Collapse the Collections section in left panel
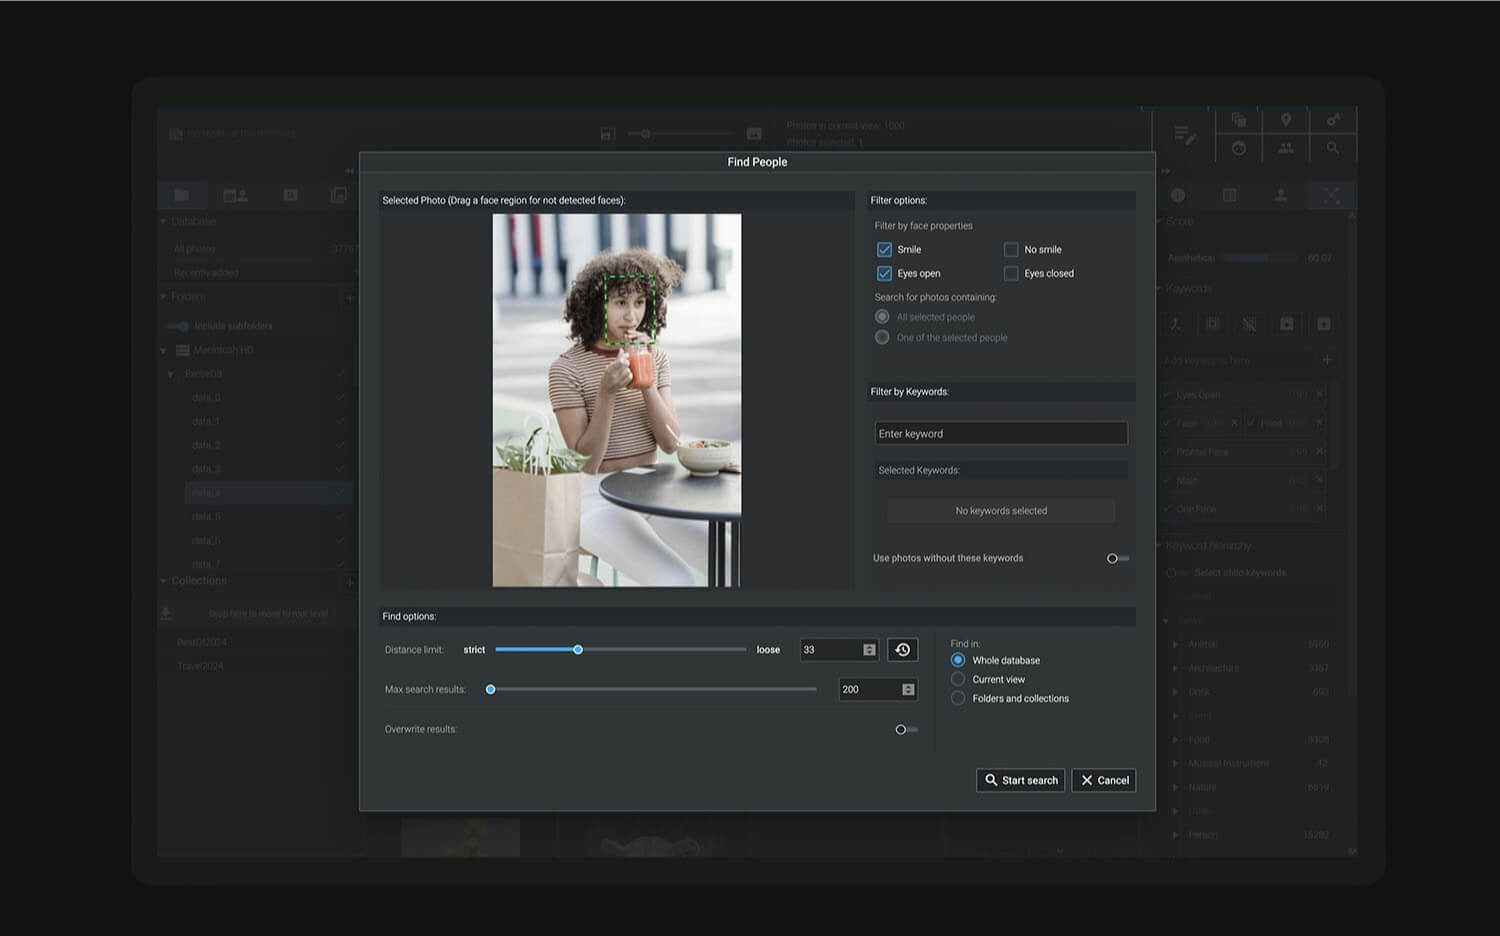The image size is (1500, 936). [x=164, y=580]
